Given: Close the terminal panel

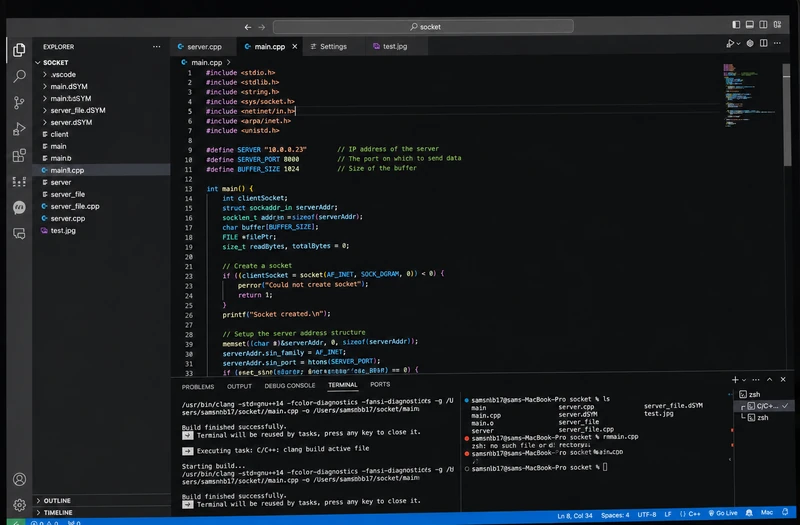Looking at the screenshot, I should pyautogui.click(x=783, y=380).
